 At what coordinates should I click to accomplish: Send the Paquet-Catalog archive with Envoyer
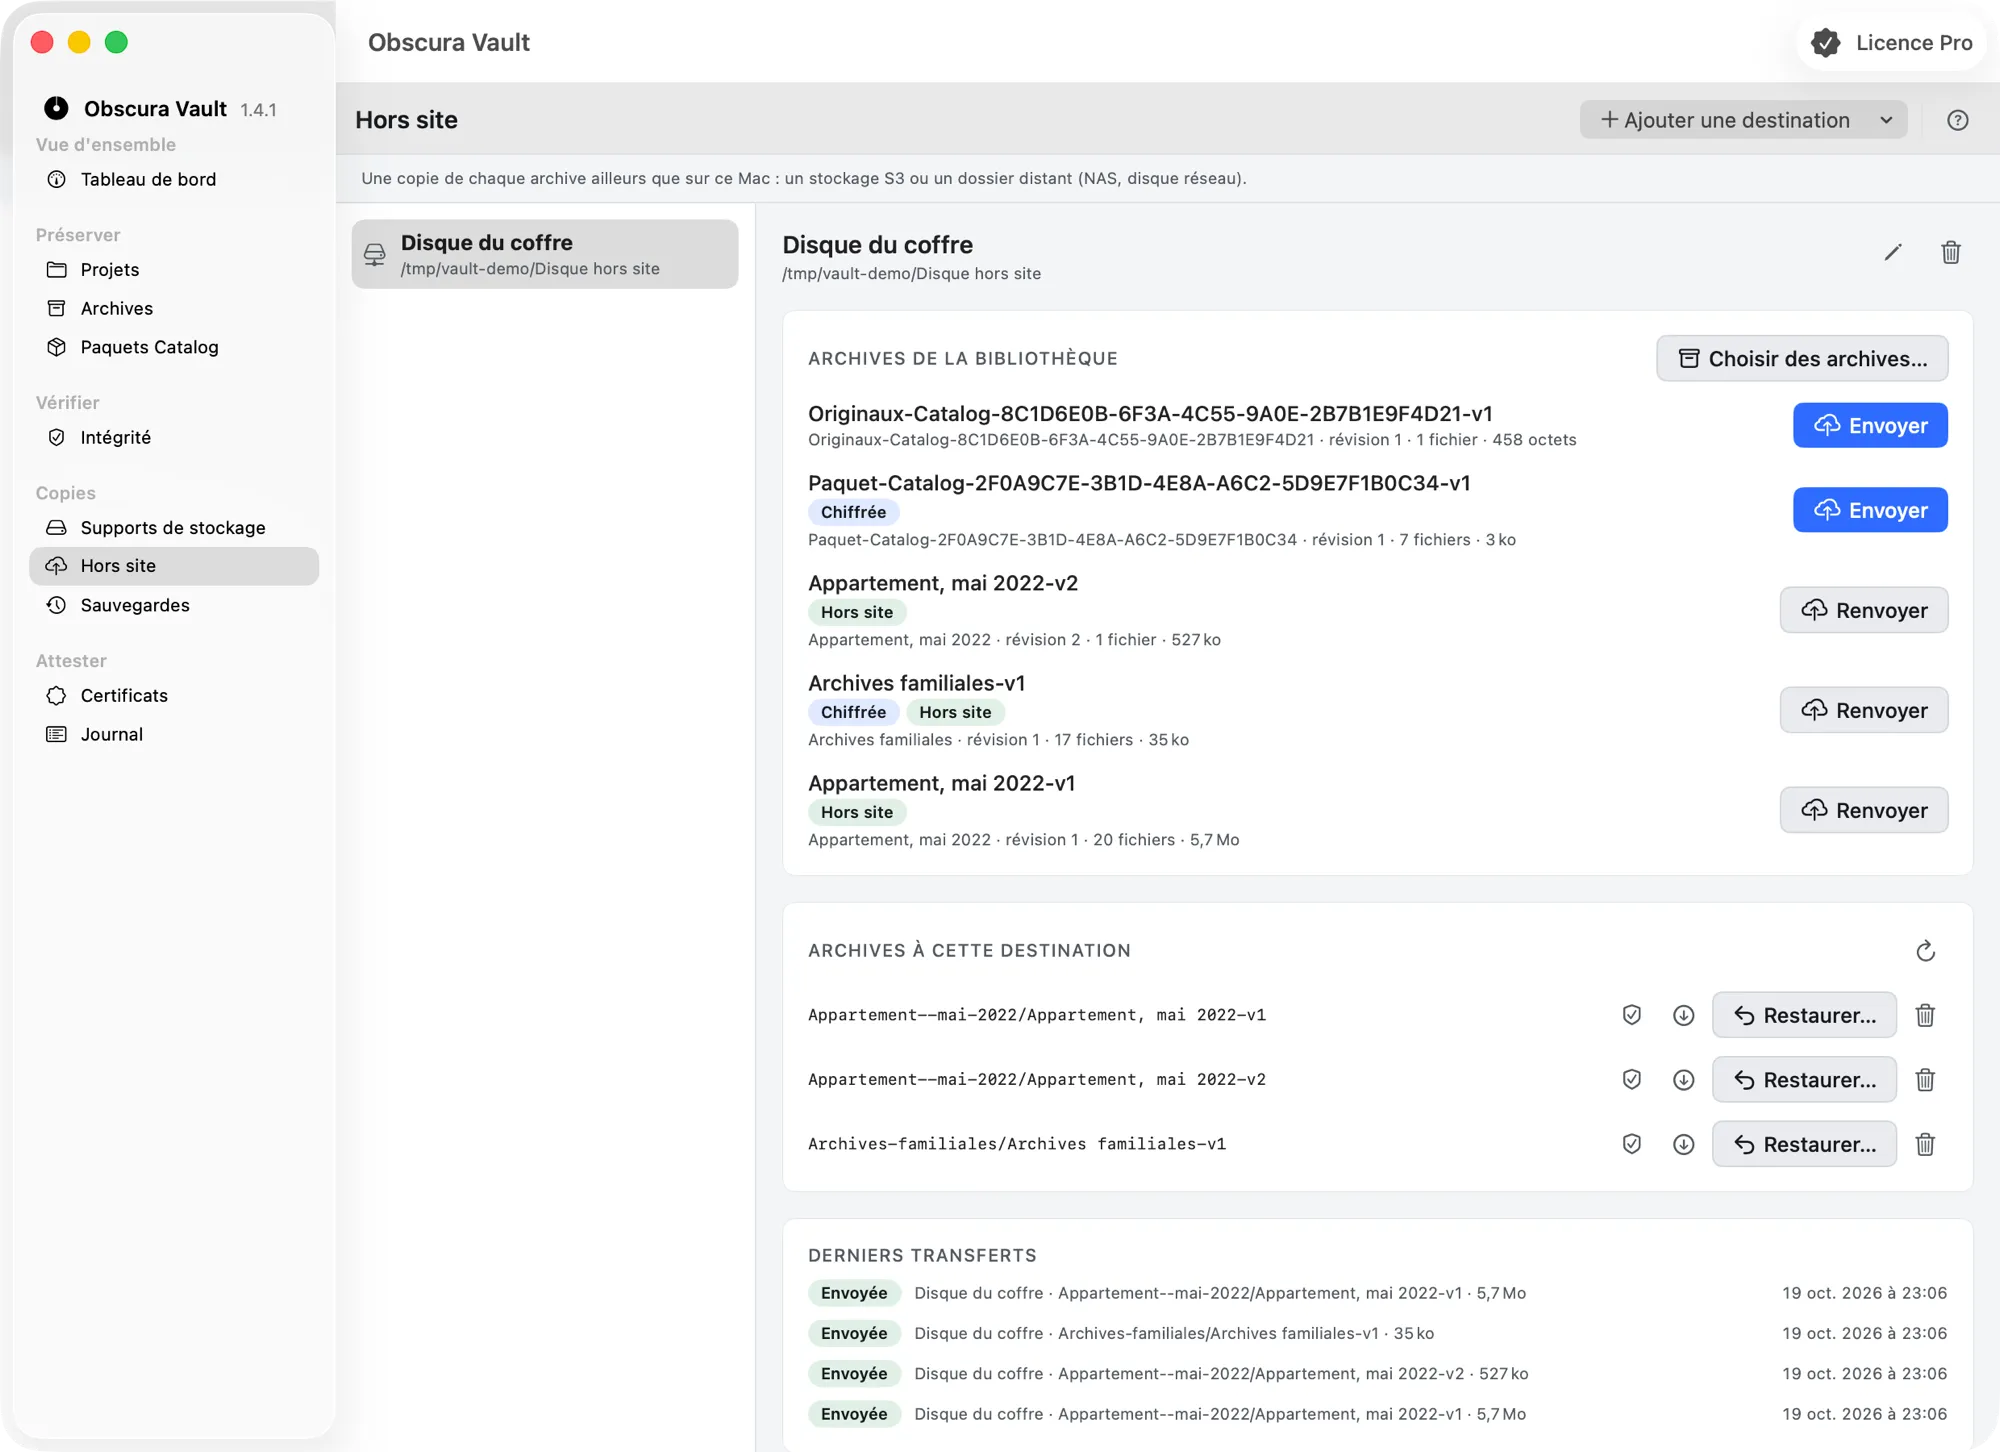(1870, 510)
